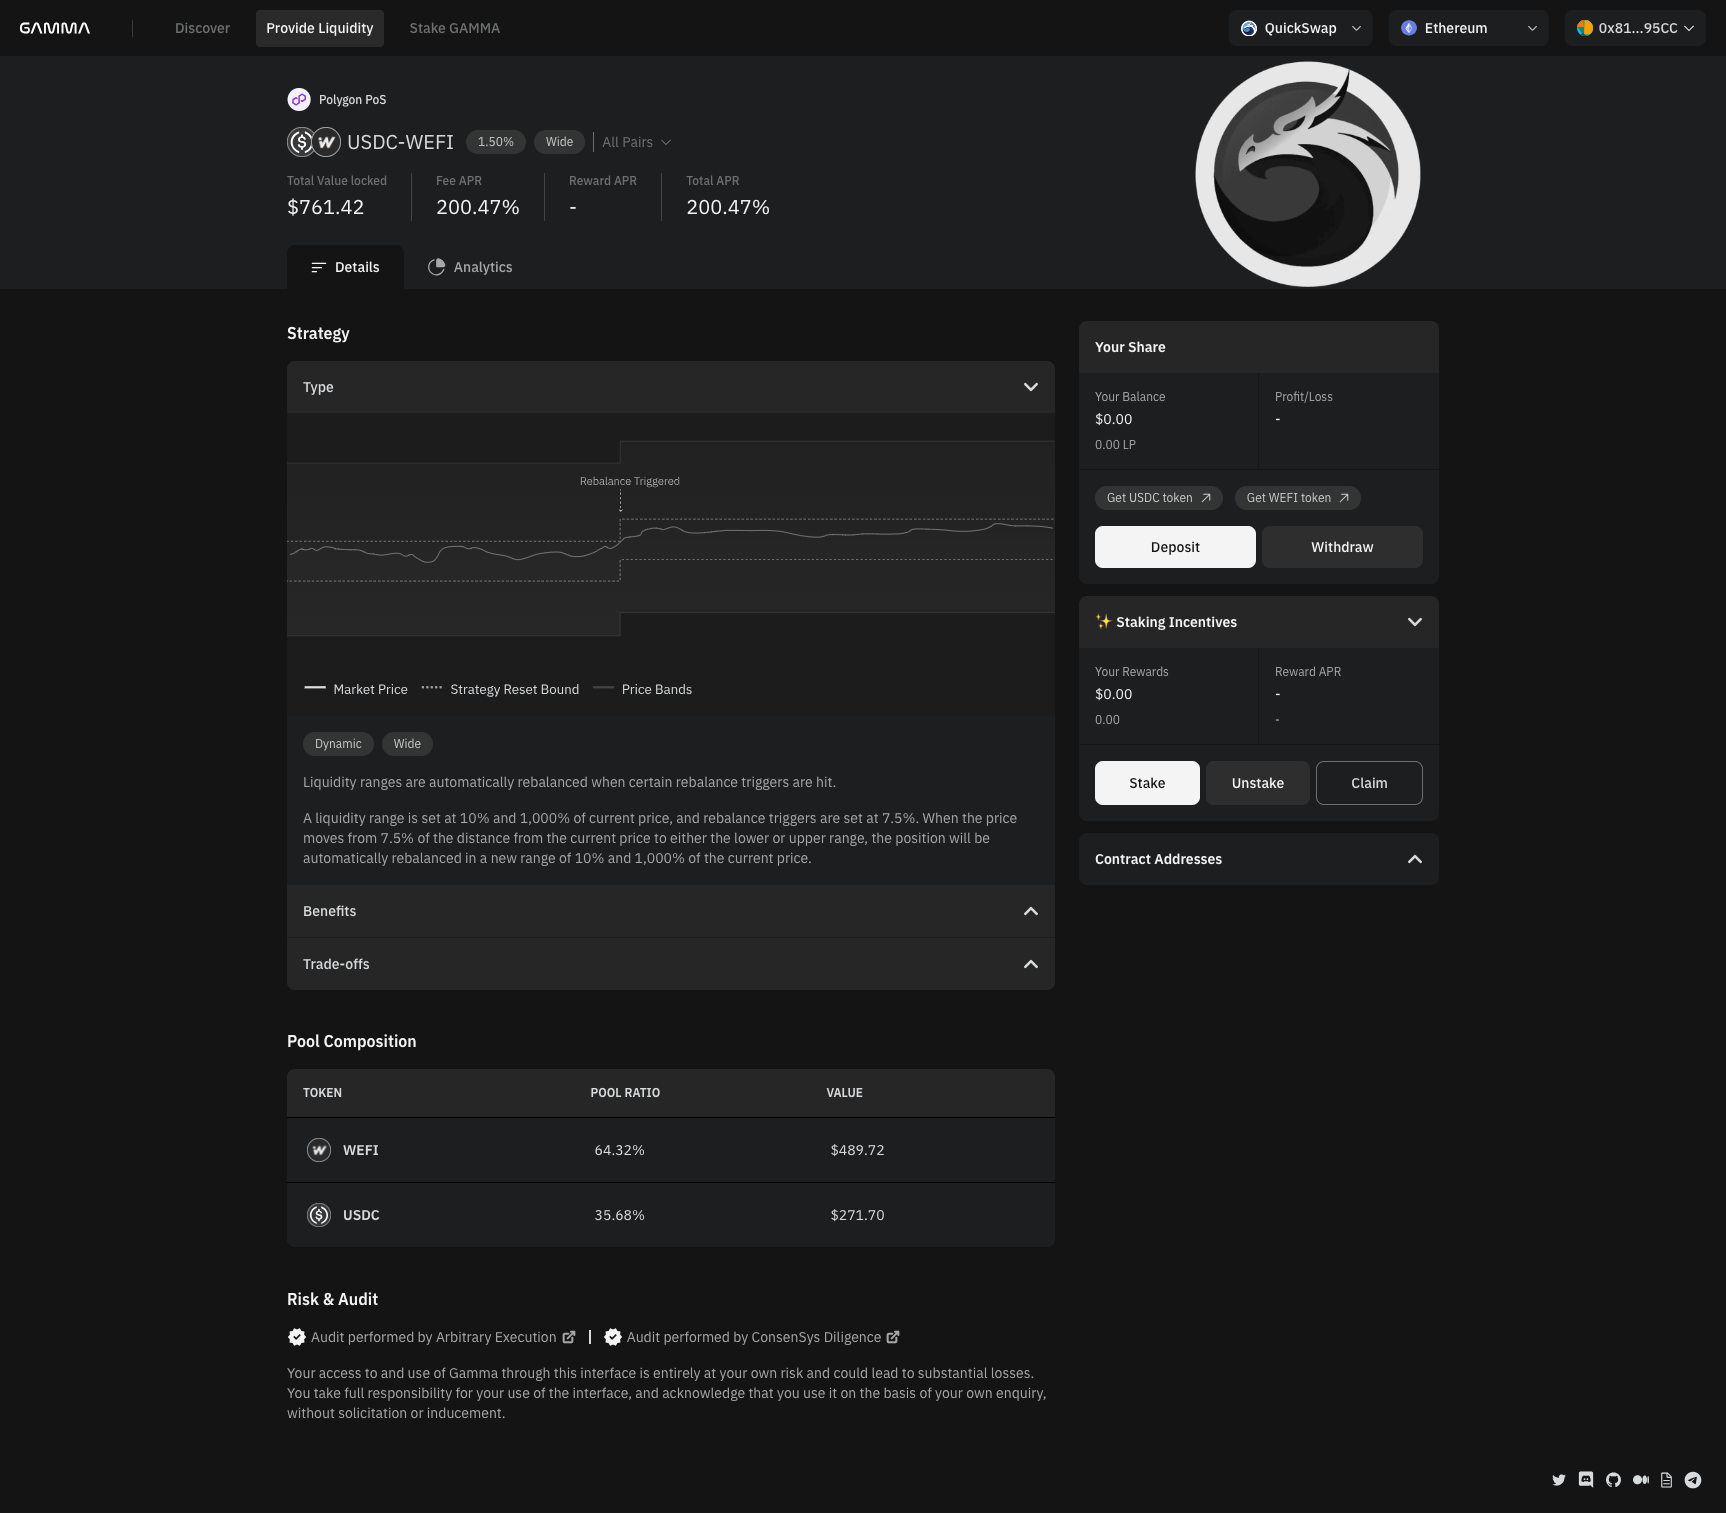Click the Market Price legend entry
1726x1514 pixels.
[x=356, y=689]
